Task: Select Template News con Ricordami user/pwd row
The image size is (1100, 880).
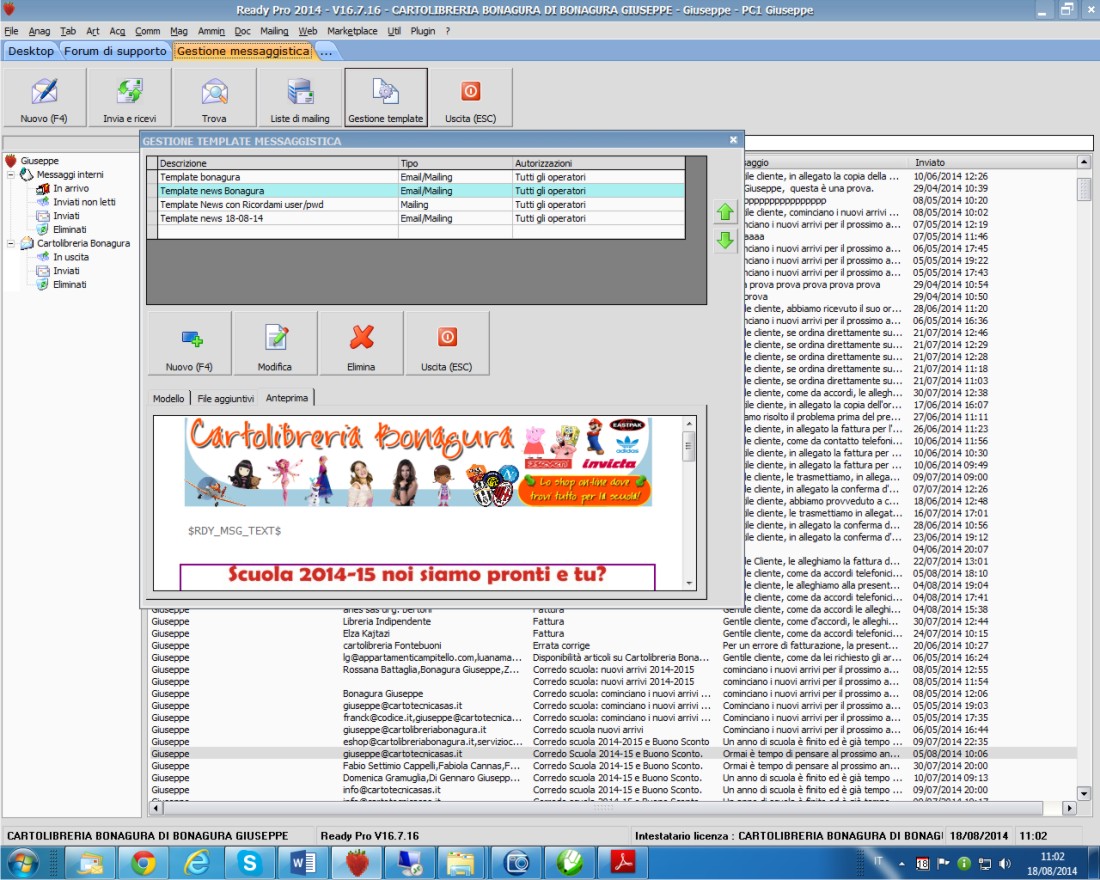Action: 416,204
